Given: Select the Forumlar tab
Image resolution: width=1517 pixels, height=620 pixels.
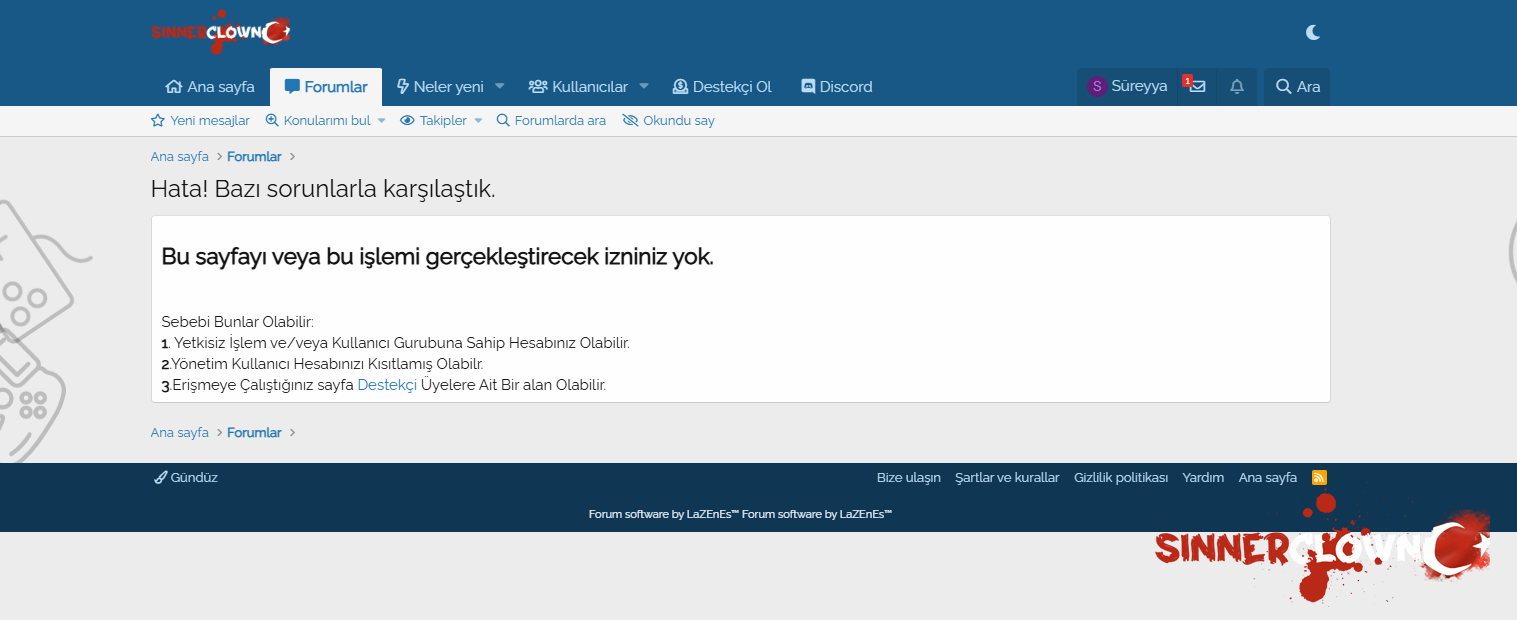Looking at the screenshot, I should click(326, 87).
